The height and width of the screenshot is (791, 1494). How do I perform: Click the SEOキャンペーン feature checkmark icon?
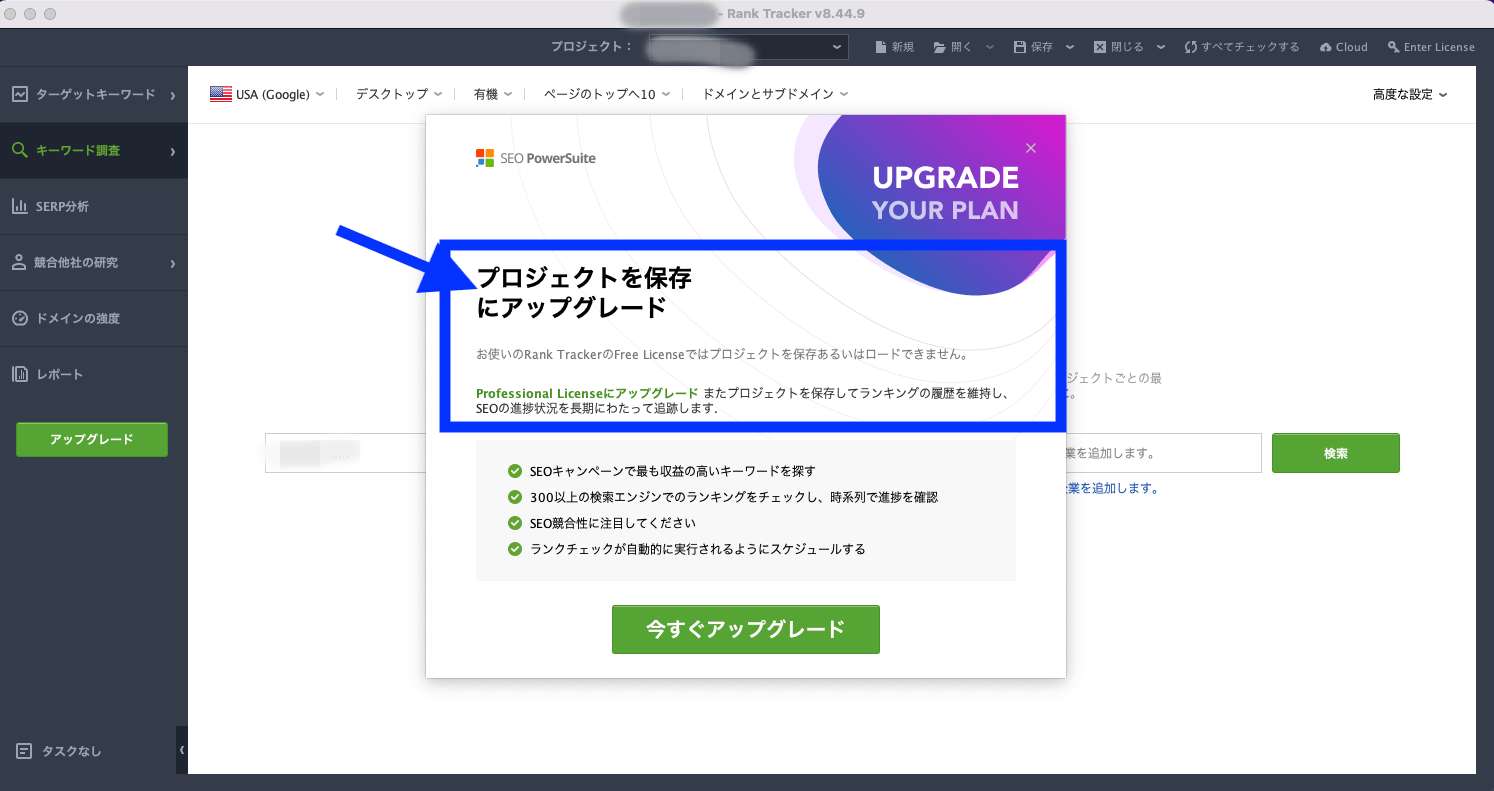(x=515, y=471)
